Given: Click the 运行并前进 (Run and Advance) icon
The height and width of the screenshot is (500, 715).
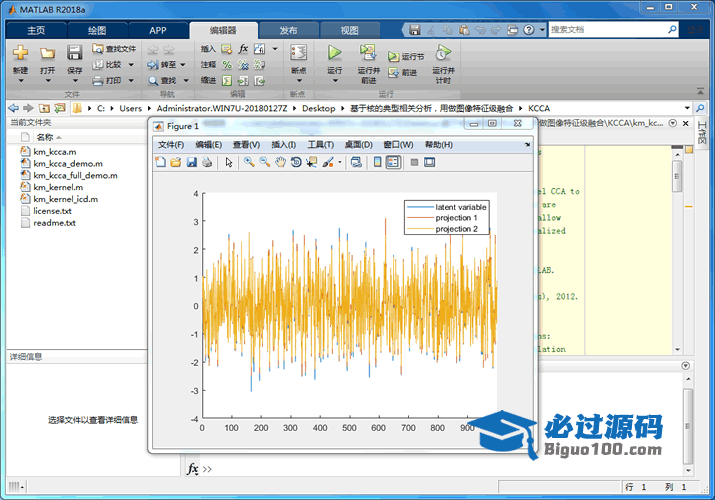Looking at the screenshot, I should 368,53.
